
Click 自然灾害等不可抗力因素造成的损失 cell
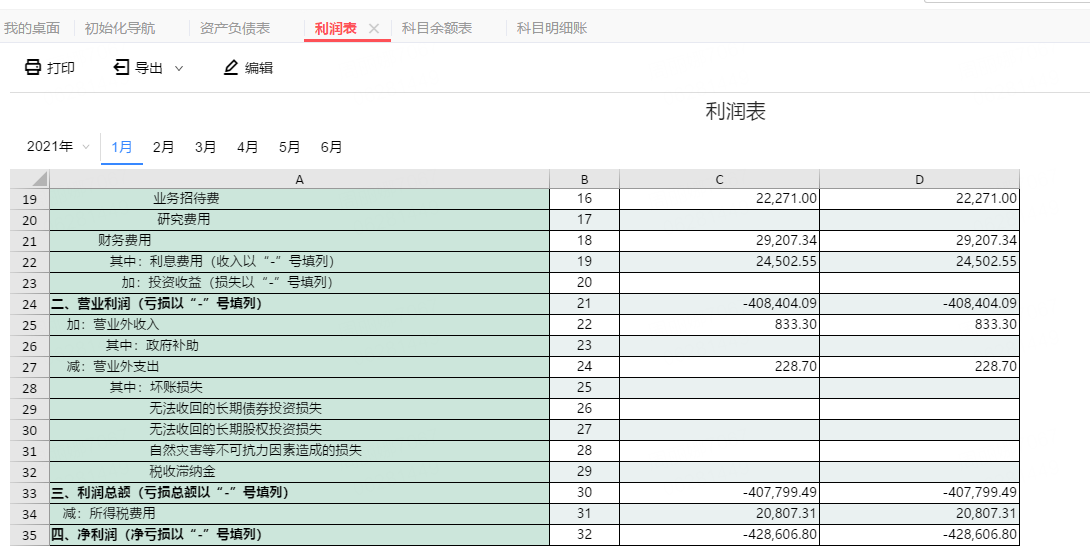(x=300, y=450)
